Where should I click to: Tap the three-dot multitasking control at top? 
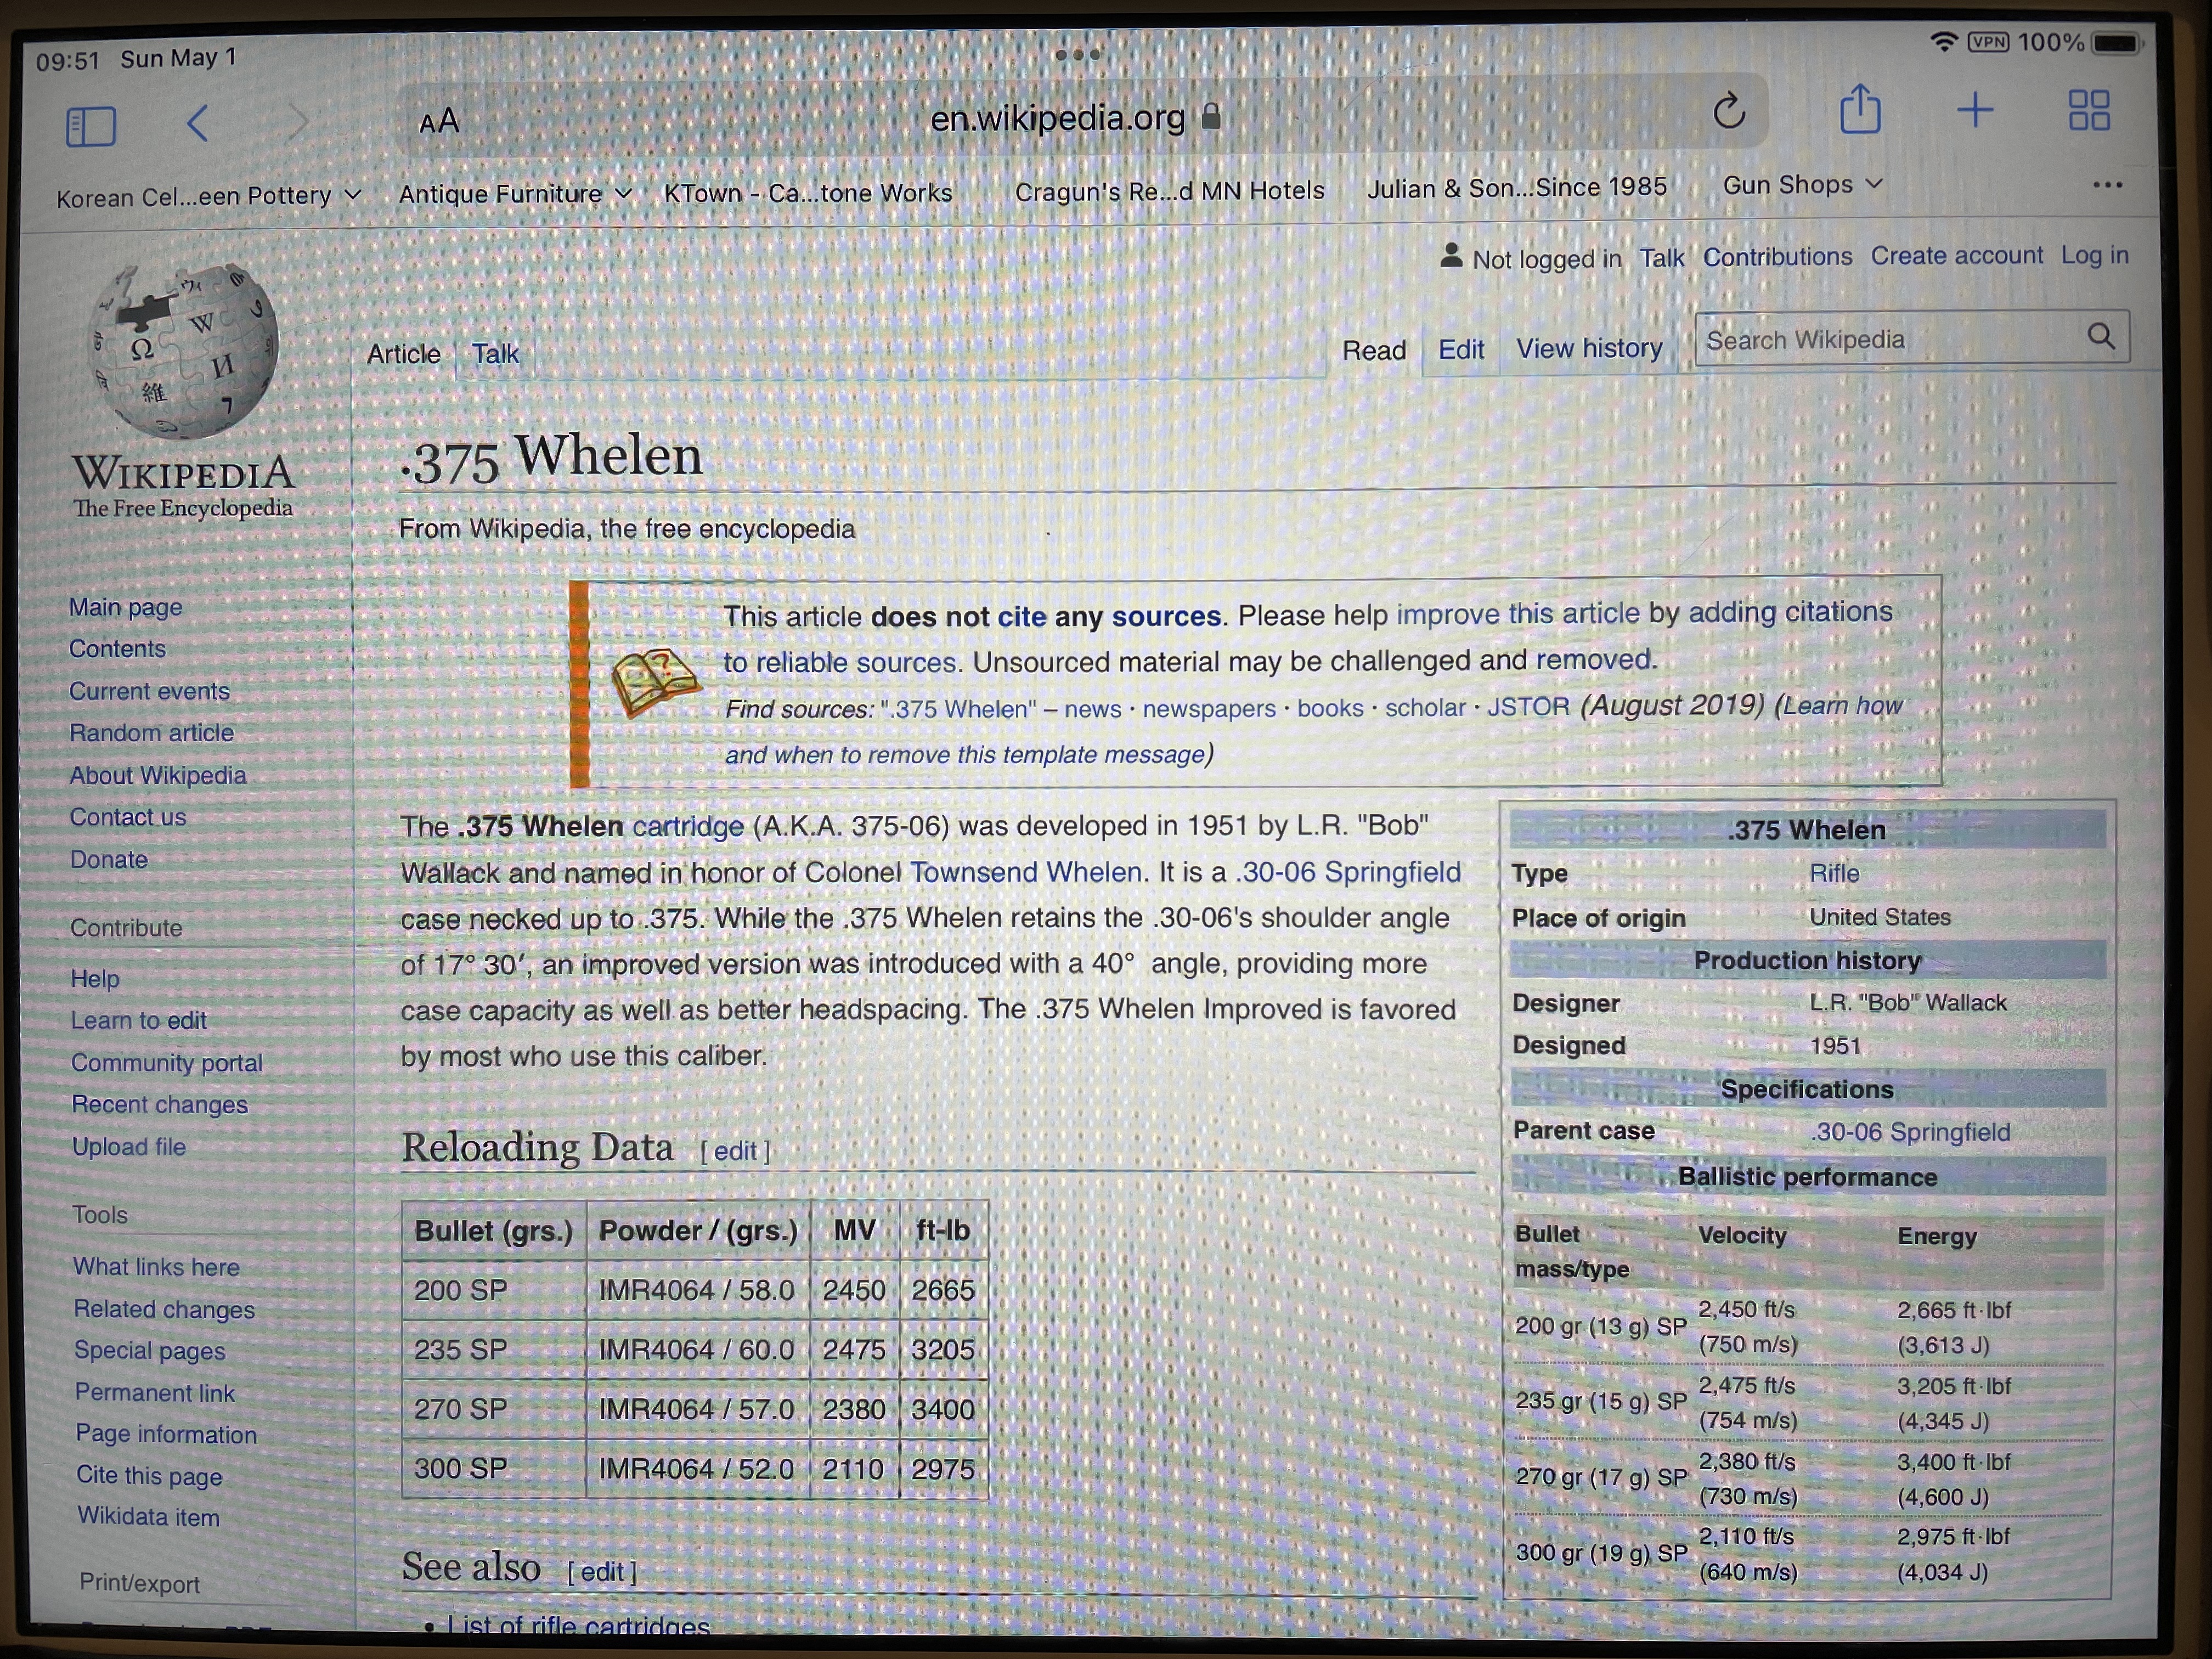(x=1078, y=55)
